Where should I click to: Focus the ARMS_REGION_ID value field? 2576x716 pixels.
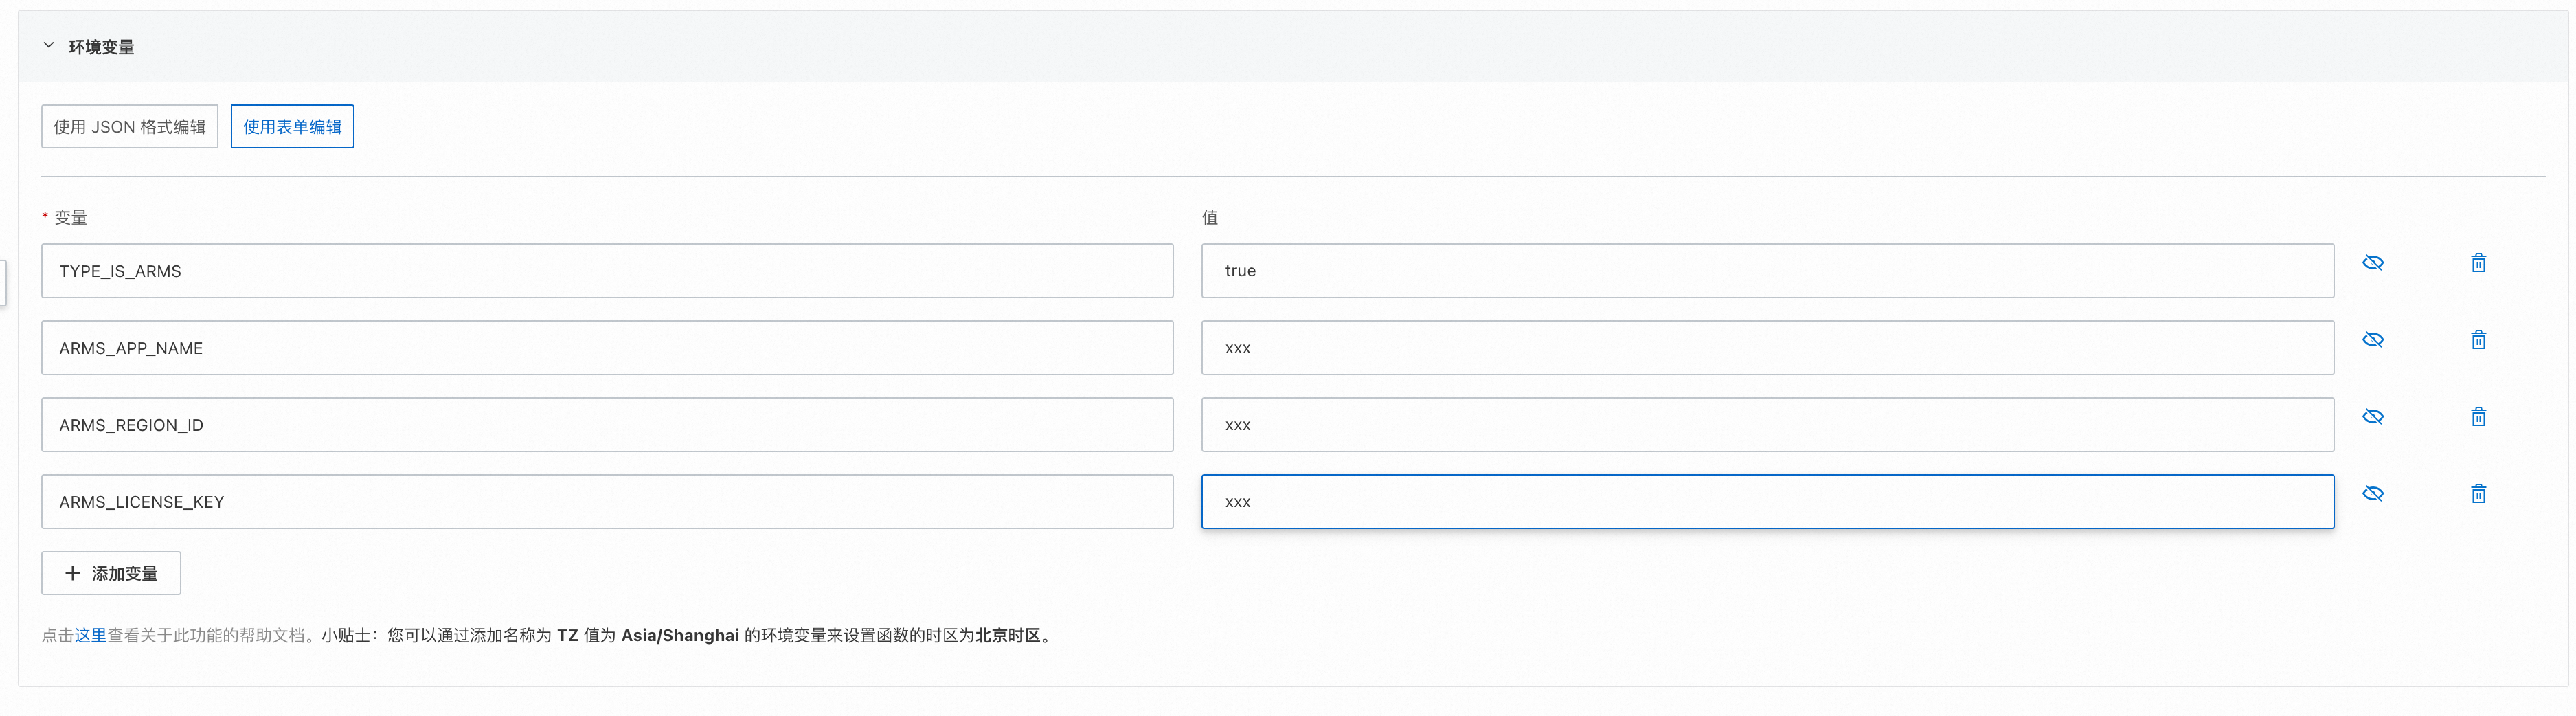1767,425
